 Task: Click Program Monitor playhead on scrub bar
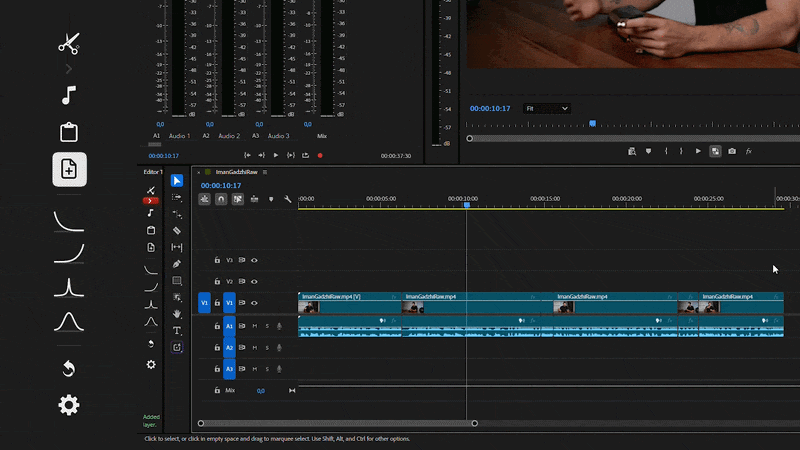tap(592, 123)
